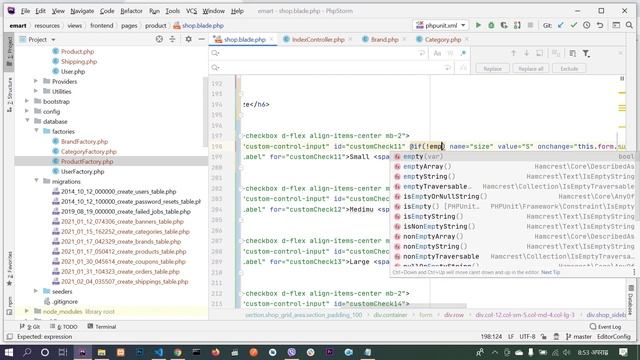This screenshot has width=640, height=360.
Task: Click the Git rollback arrow icon
Action: click(600, 25)
